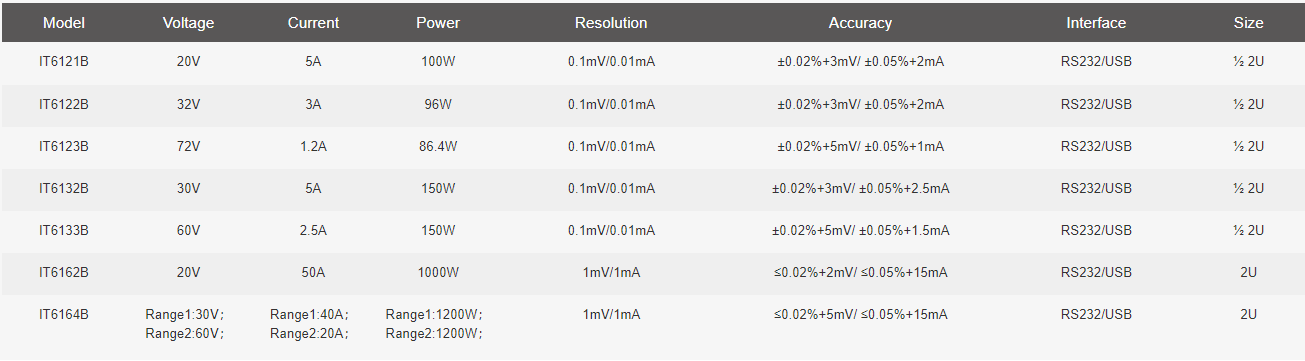Select the 1000W power cell

(x=438, y=272)
